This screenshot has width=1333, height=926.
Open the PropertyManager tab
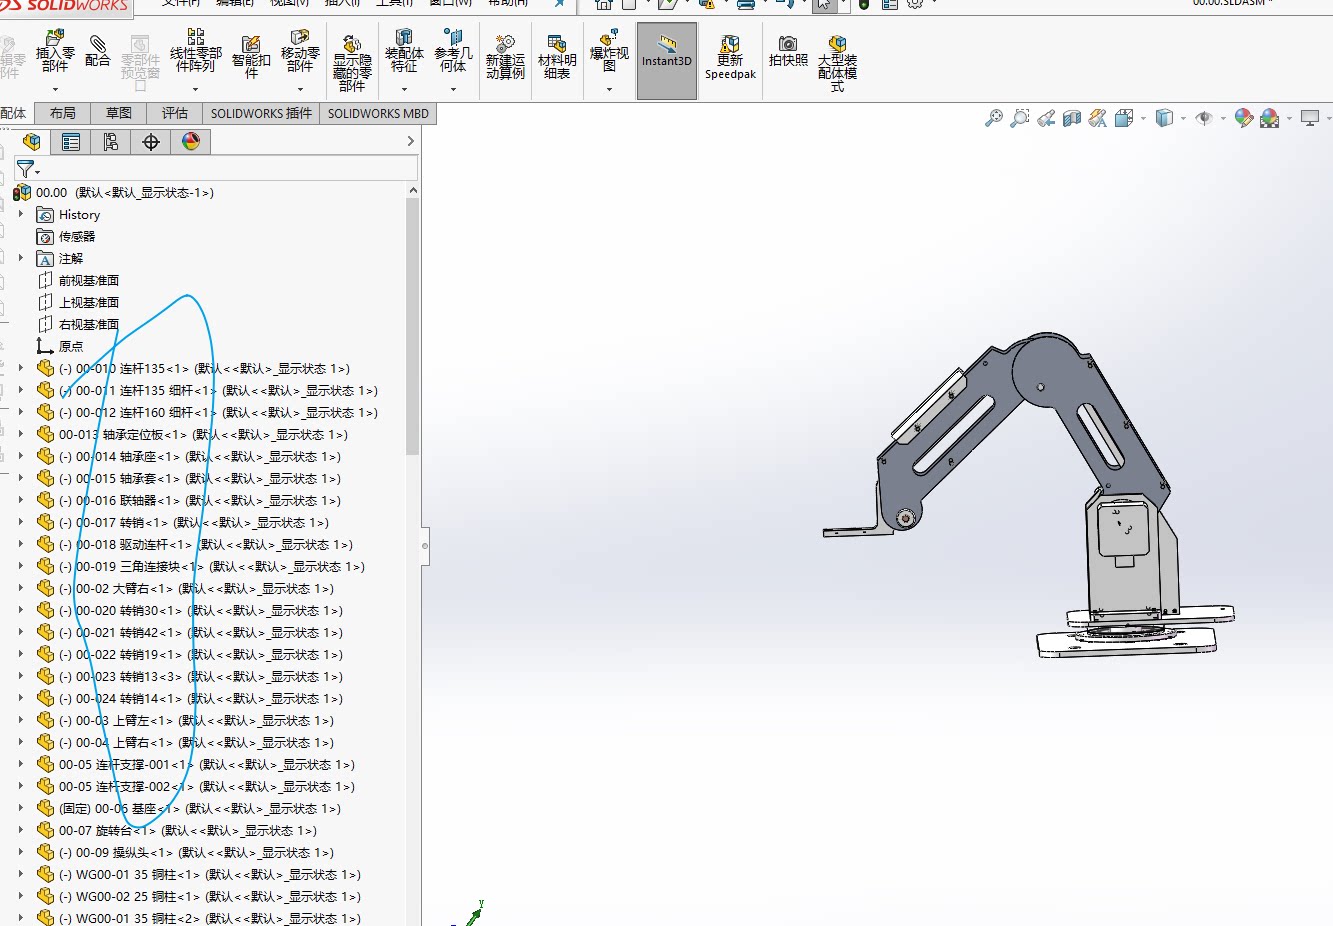point(71,142)
